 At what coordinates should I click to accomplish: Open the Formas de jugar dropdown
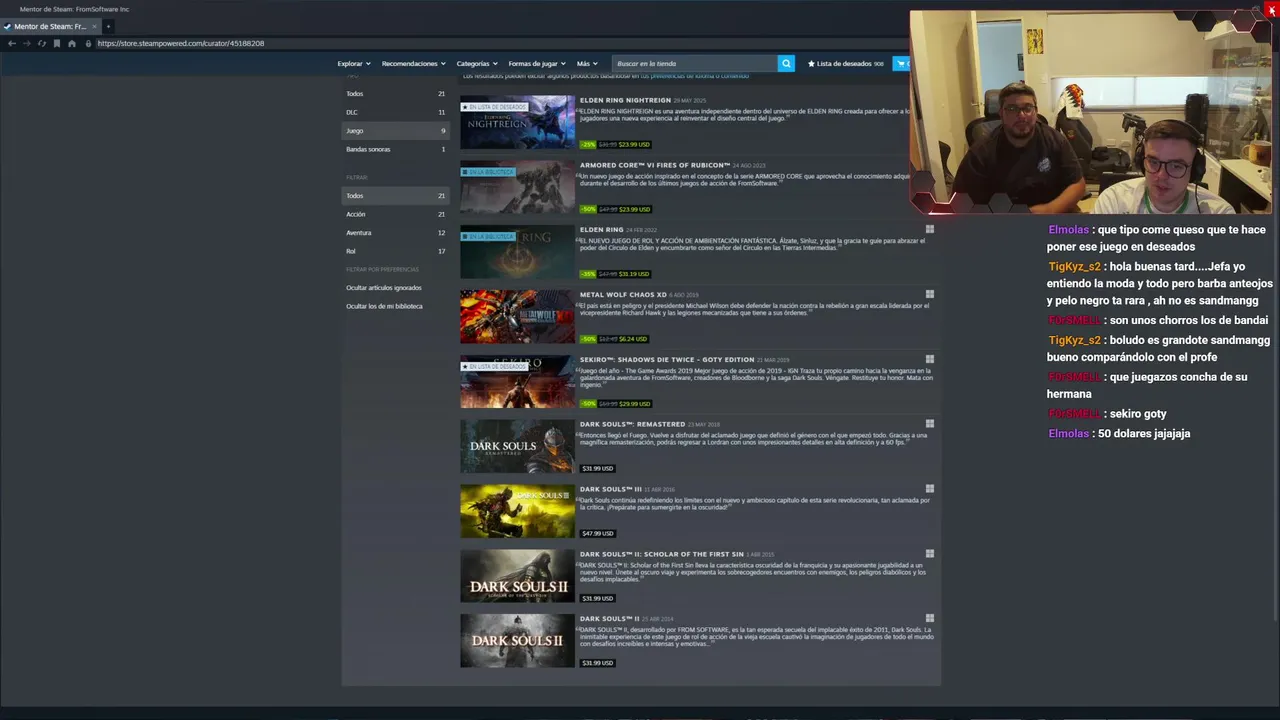537,63
